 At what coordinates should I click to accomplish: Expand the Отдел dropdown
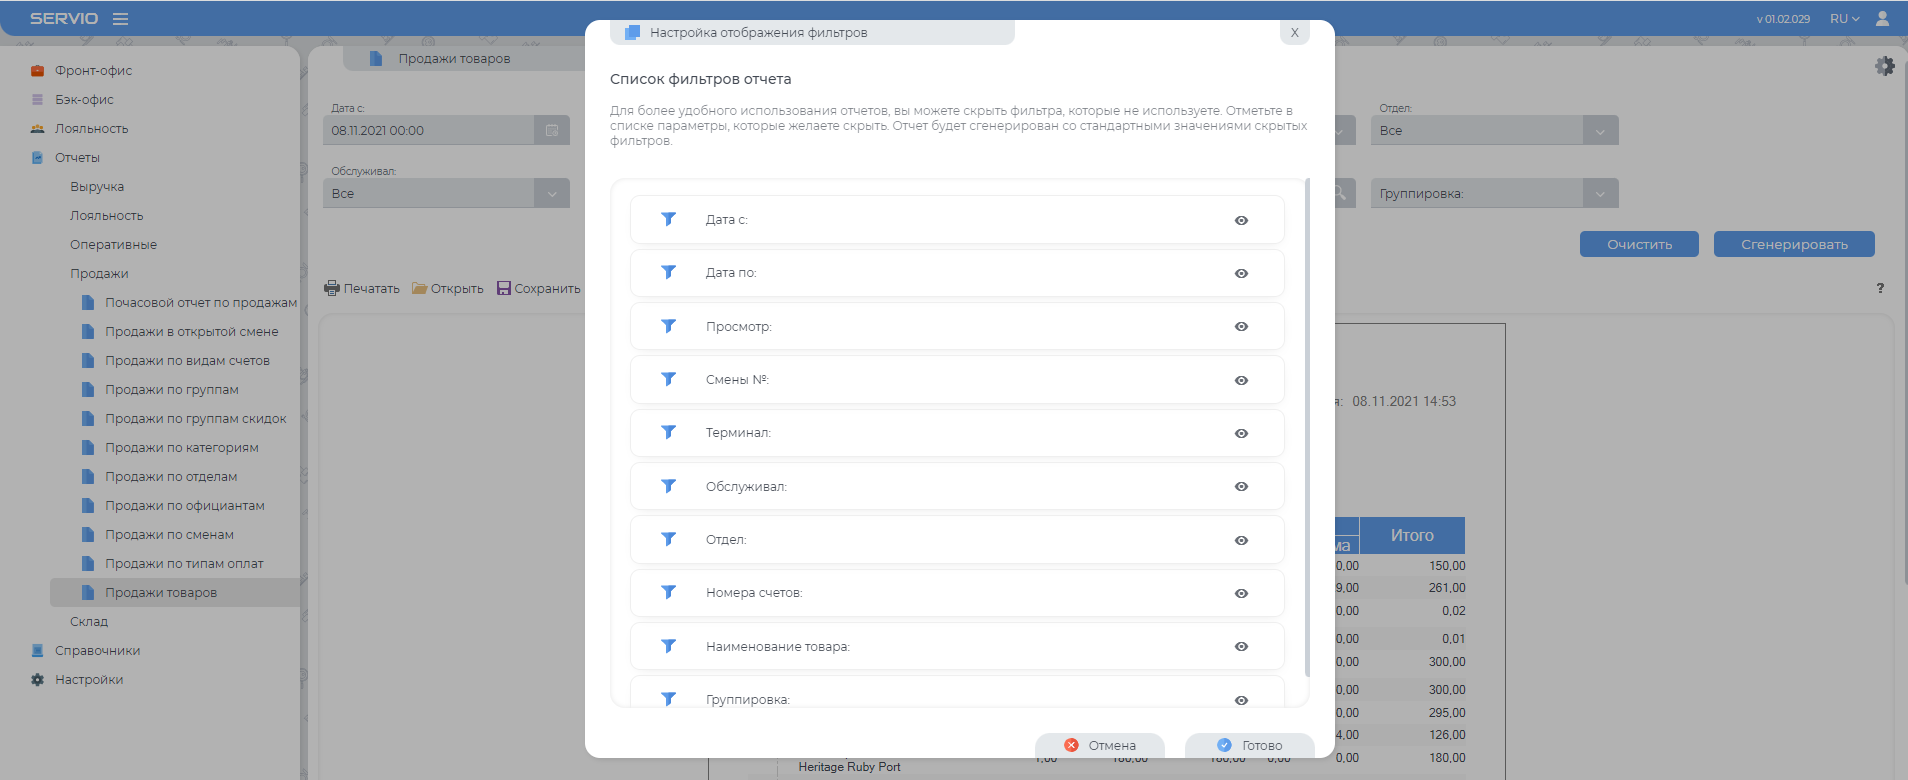point(1600,131)
